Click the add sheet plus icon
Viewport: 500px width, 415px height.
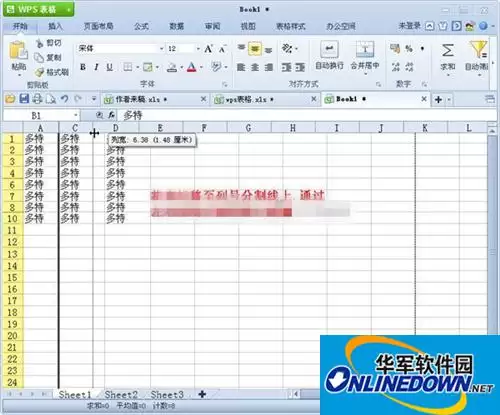point(202,394)
